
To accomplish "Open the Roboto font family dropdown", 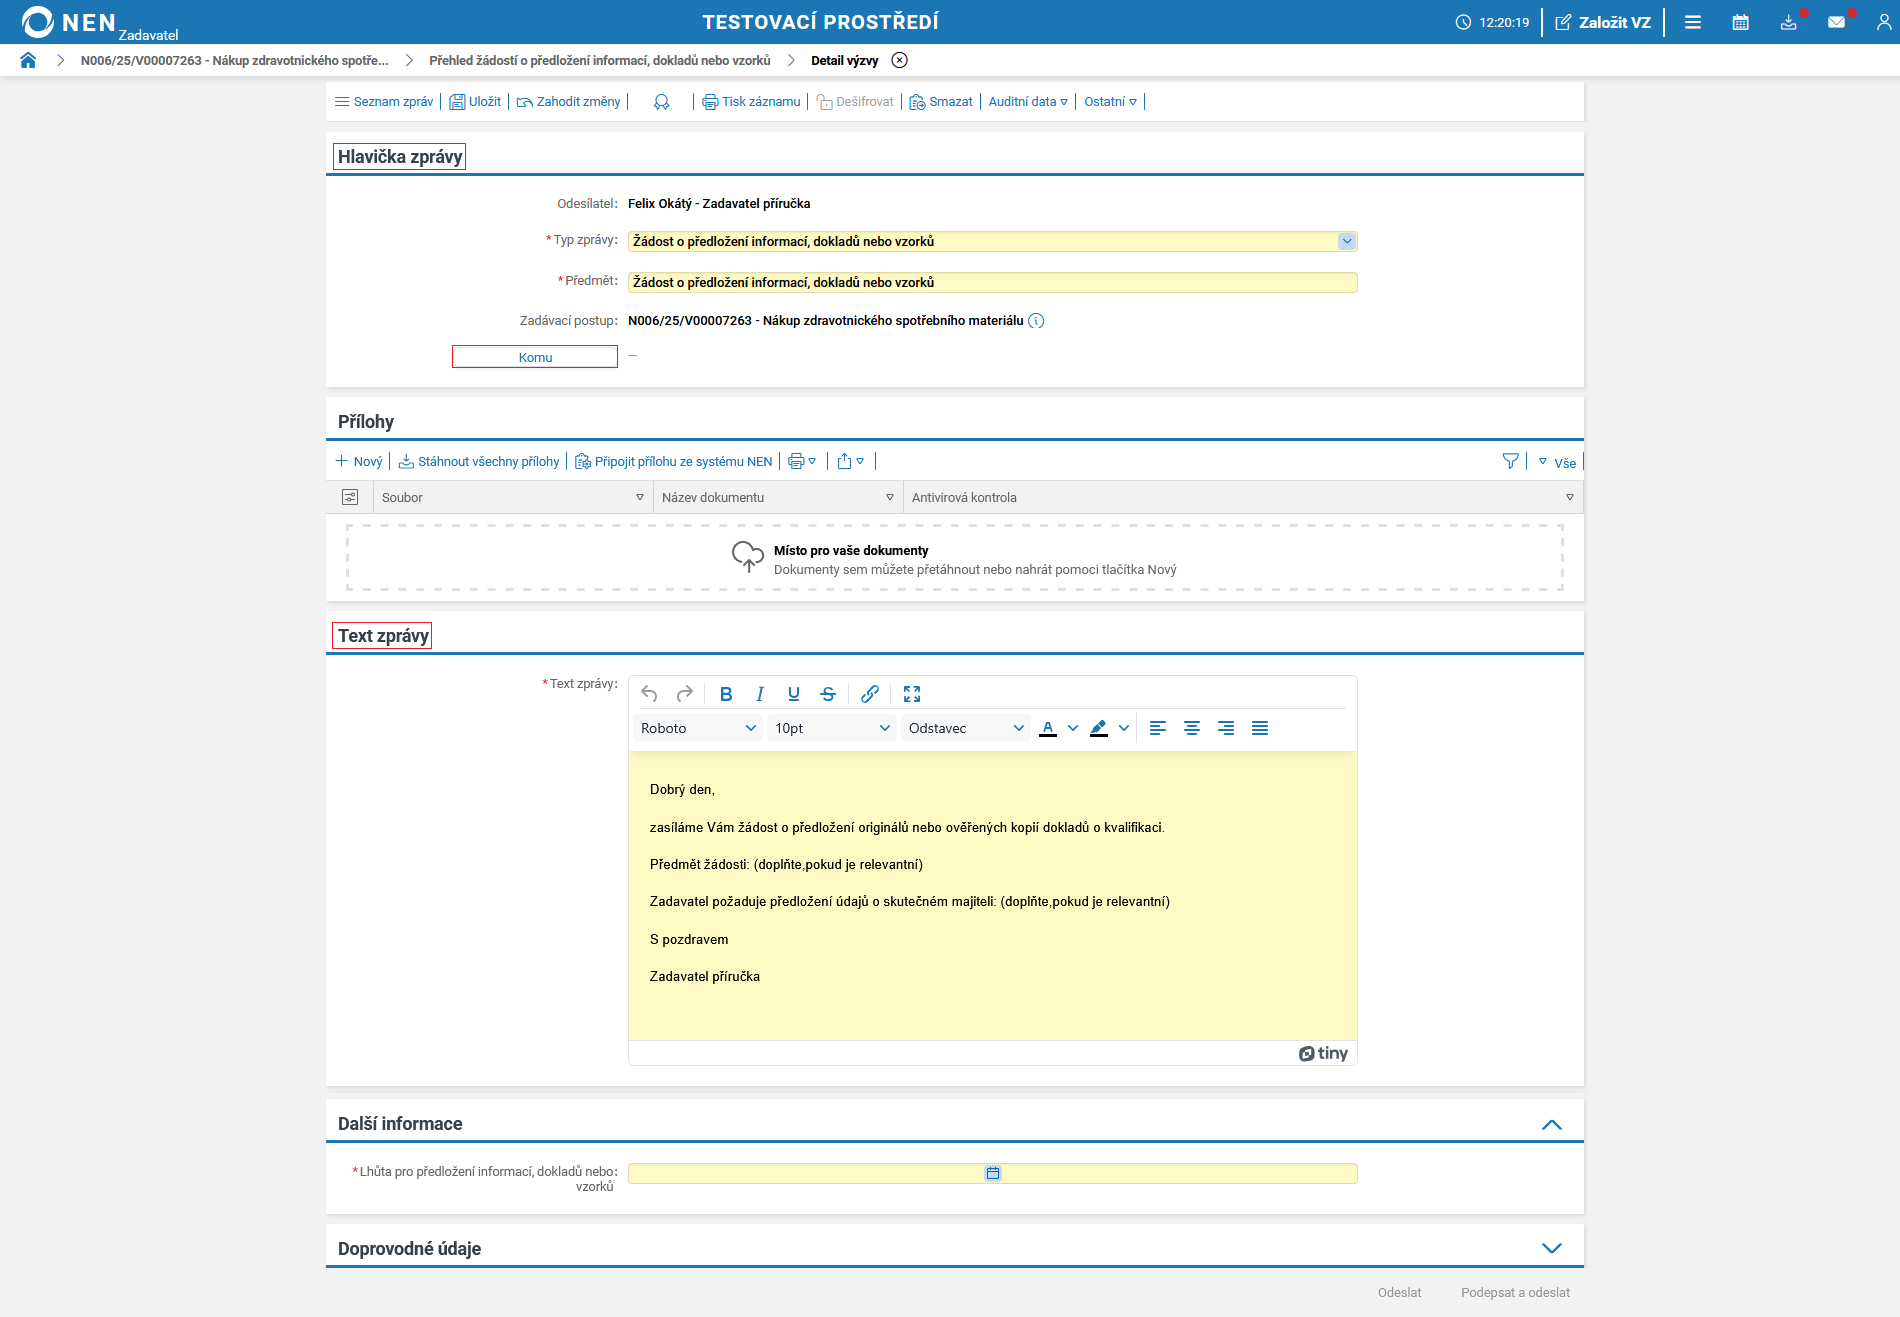I will pyautogui.click(x=697, y=728).
